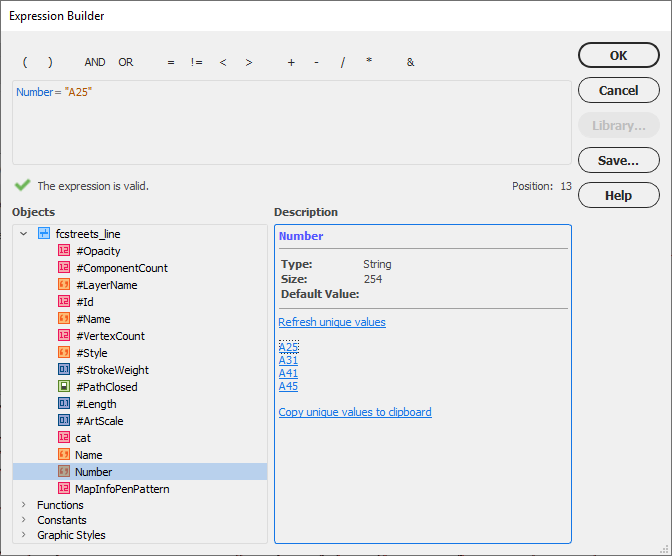The image size is (672, 556).
Task: Expand the Constants node
Action: 24,520
